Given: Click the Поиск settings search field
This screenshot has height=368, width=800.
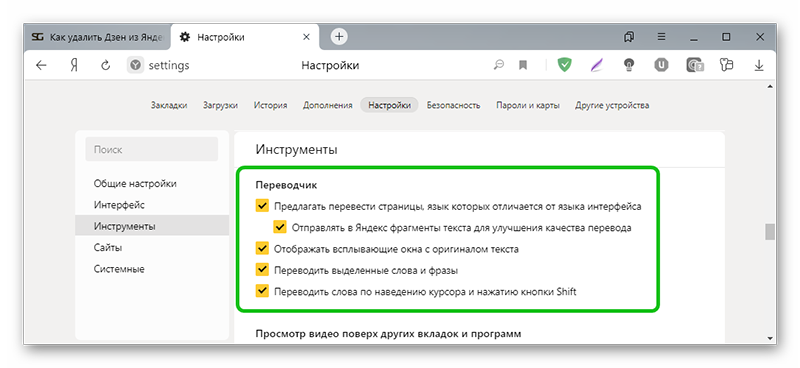Looking at the screenshot, I should 152,150.
